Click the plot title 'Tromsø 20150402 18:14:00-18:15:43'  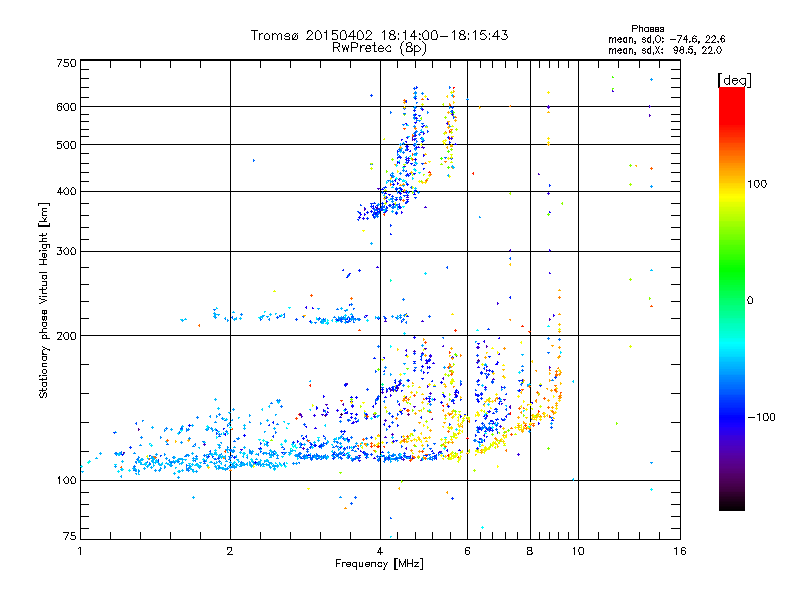point(379,35)
